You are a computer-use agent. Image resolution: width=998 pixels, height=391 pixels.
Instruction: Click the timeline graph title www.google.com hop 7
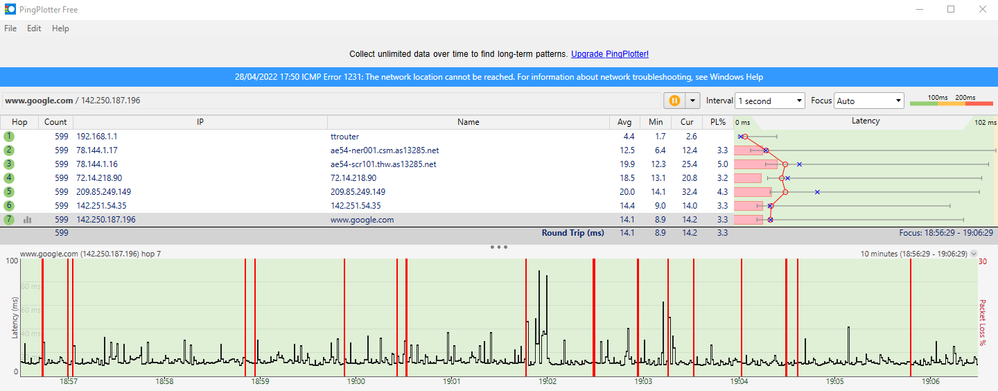coord(90,253)
